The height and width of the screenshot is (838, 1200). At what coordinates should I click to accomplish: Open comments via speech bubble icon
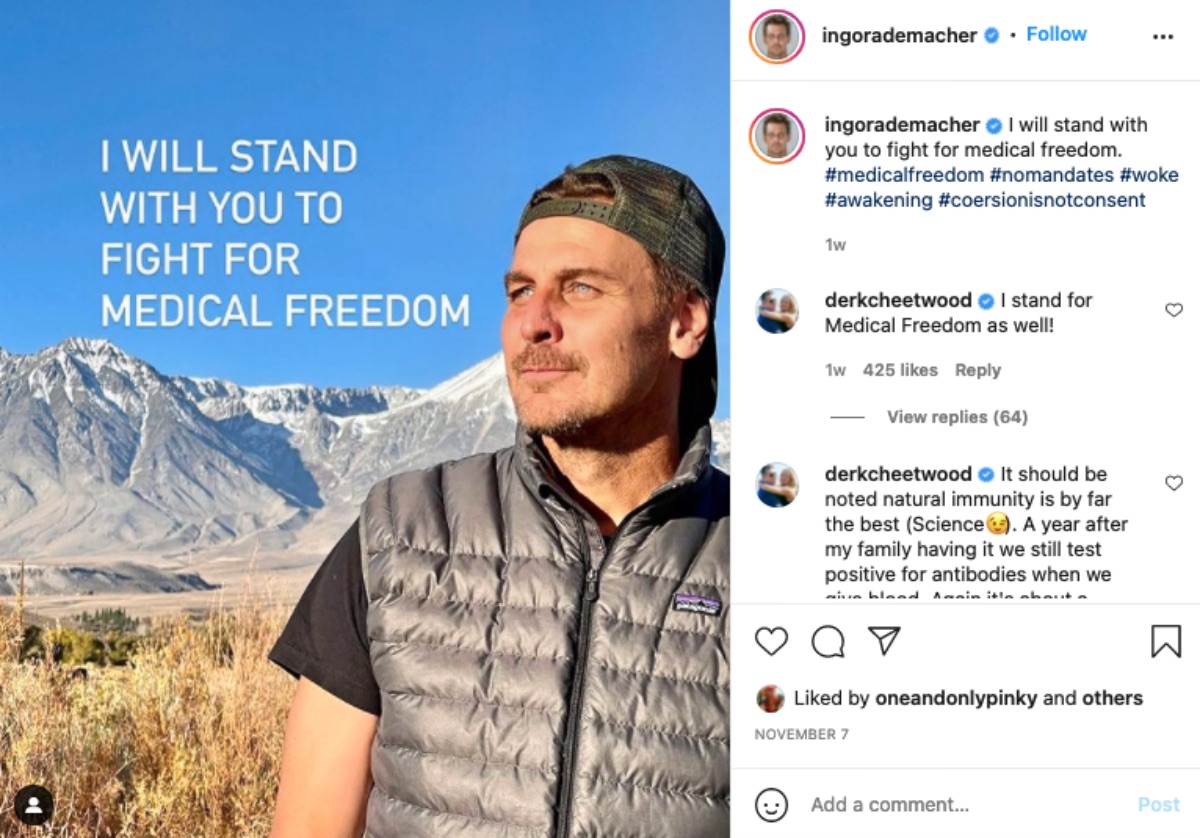tap(828, 641)
